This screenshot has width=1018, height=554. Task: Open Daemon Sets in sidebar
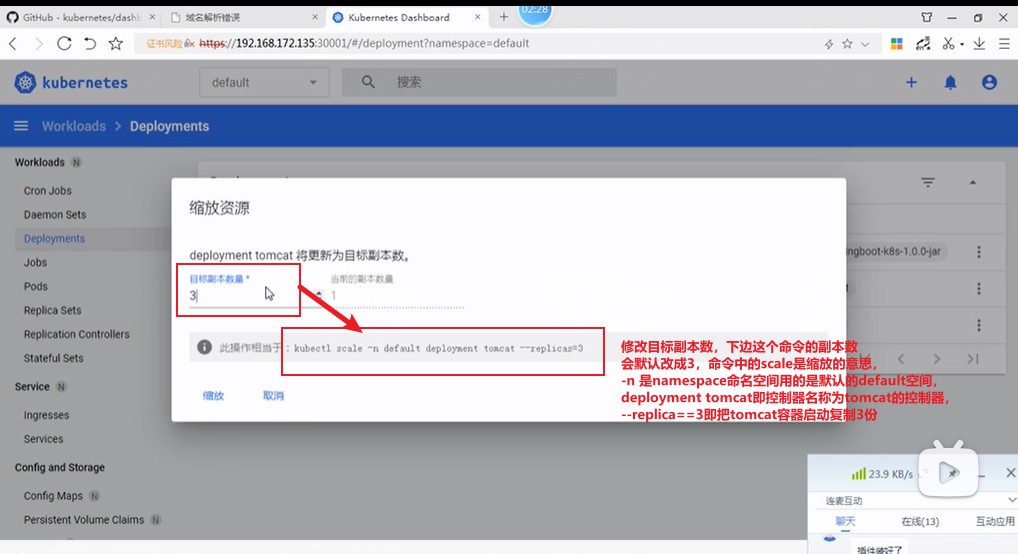tap(55, 214)
